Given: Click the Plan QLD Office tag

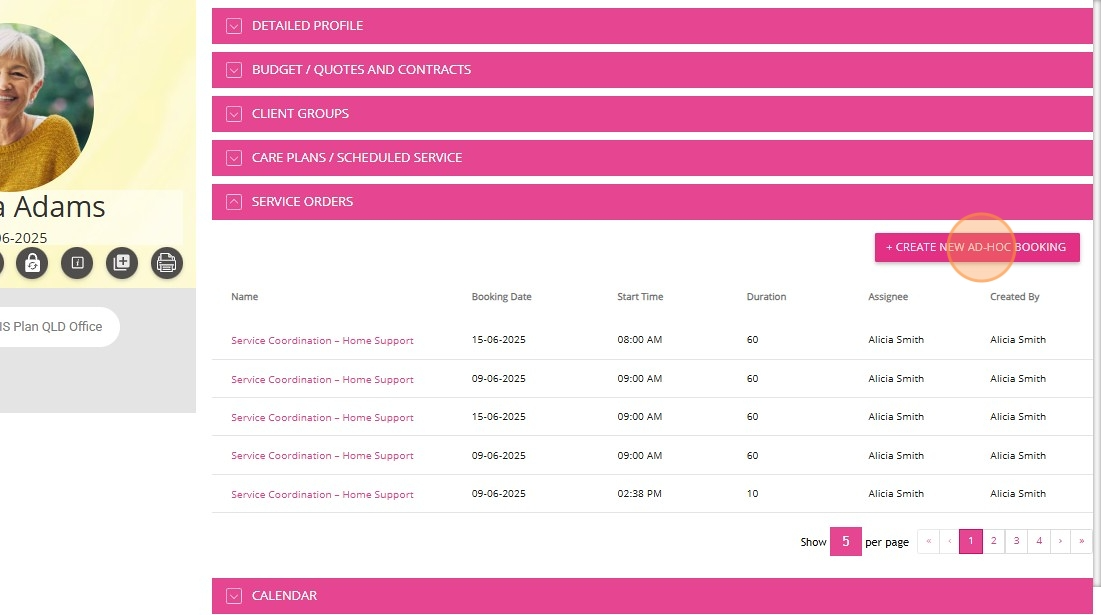Looking at the screenshot, I should coord(55,327).
